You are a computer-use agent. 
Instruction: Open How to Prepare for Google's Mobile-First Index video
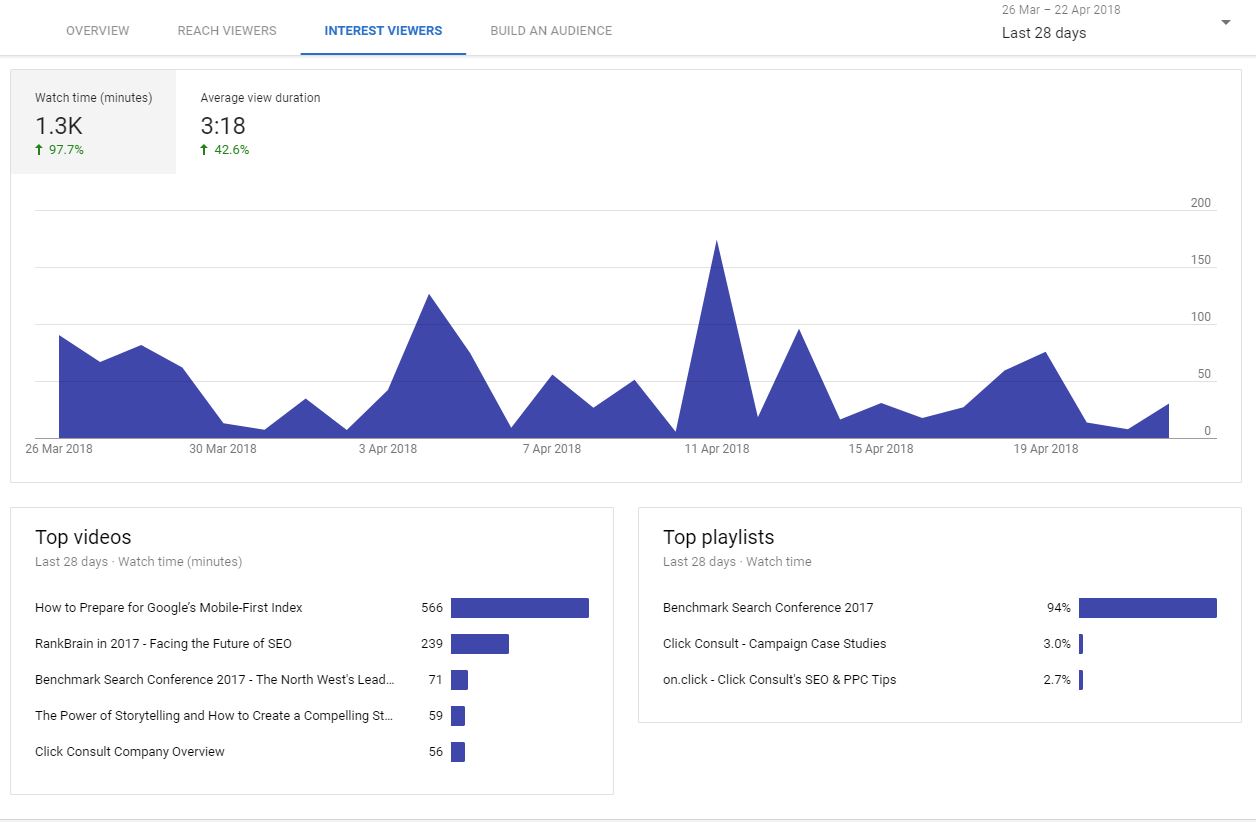(168, 608)
